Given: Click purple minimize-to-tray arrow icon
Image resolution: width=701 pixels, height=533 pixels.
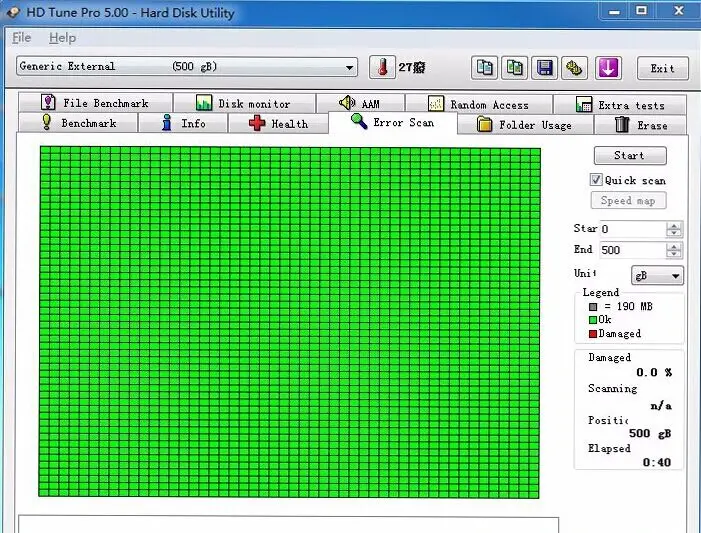Looking at the screenshot, I should point(608,68).
